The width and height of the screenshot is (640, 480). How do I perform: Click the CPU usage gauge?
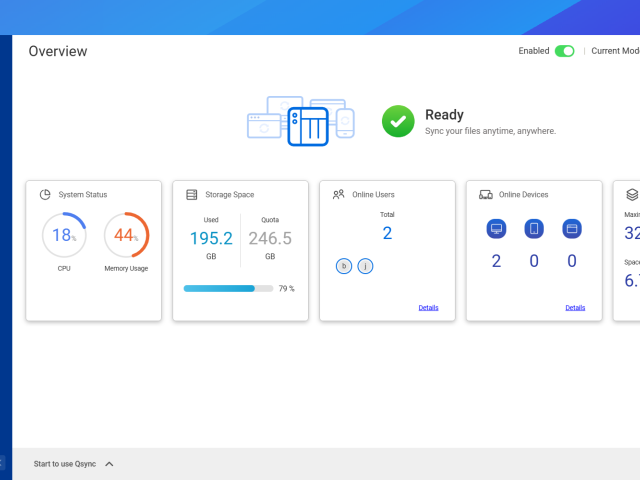[x=63, y=235]
